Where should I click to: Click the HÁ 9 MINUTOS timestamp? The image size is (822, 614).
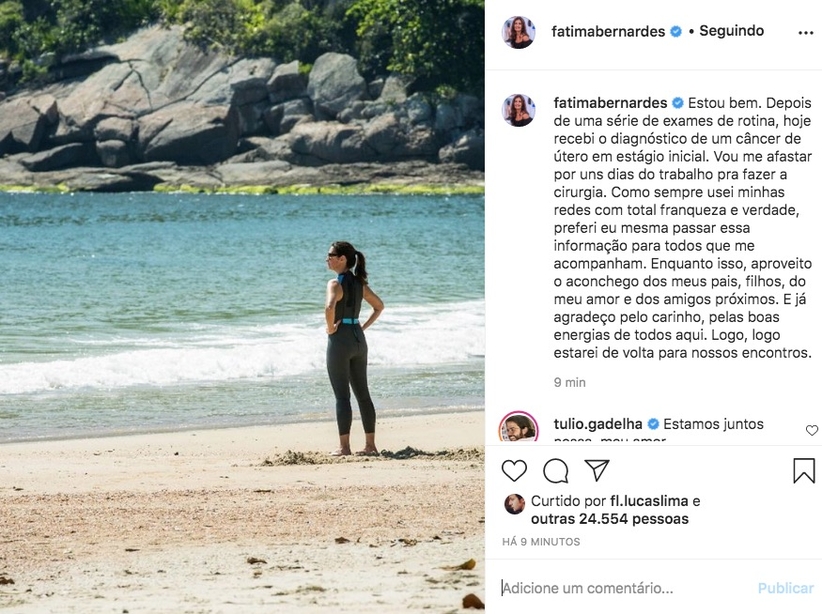(541, 542)
